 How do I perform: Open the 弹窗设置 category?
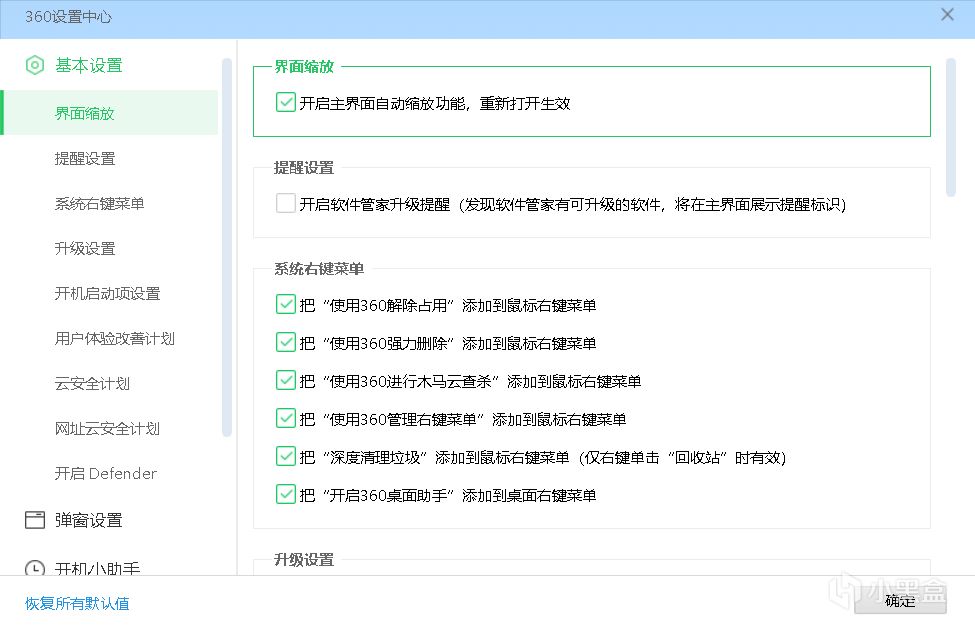coord(88,520)
